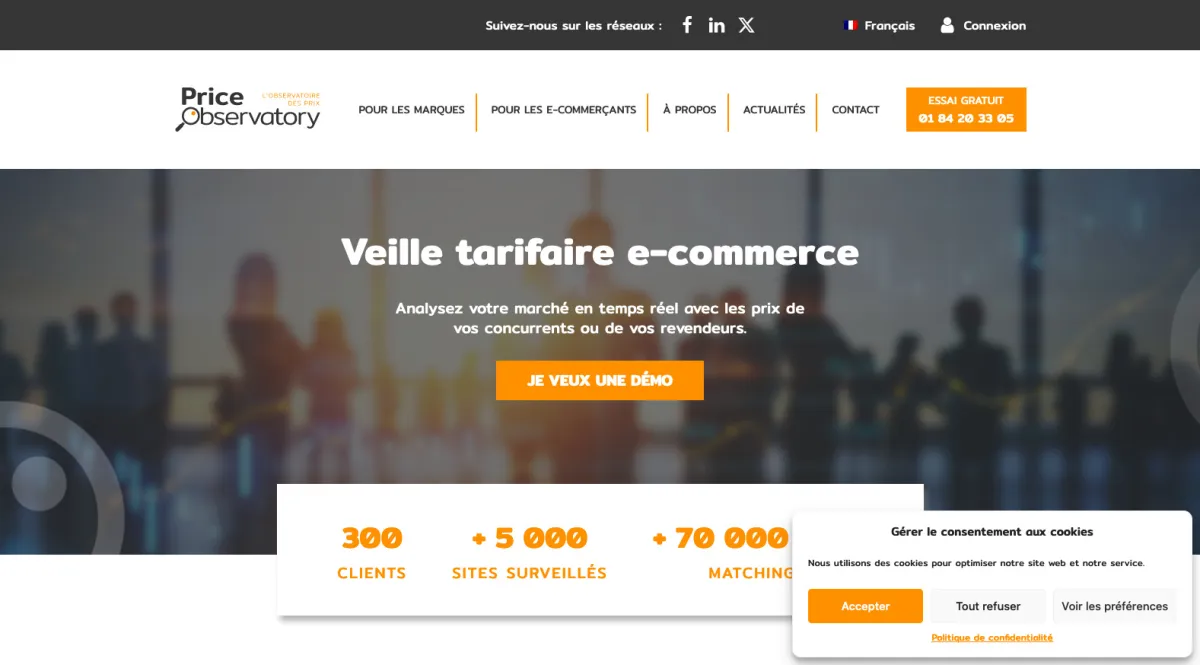Open the Pour les e-commerçants menu
Viewport: 1200px width, 665px height.
tap(563, 110)
